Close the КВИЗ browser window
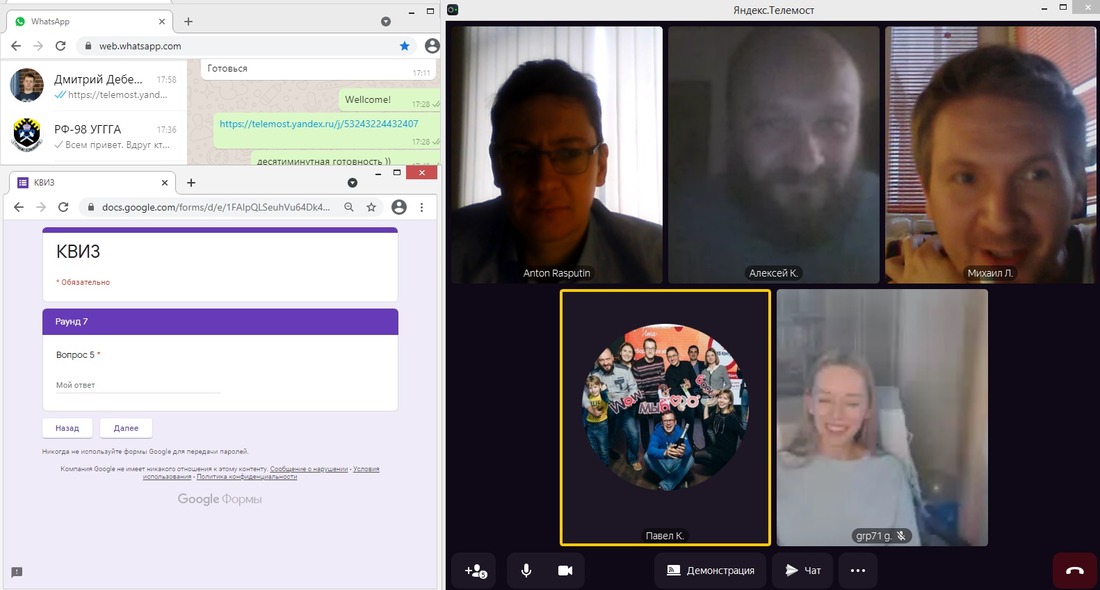The width and height of the screenshot is (1100, 590). 422,173
